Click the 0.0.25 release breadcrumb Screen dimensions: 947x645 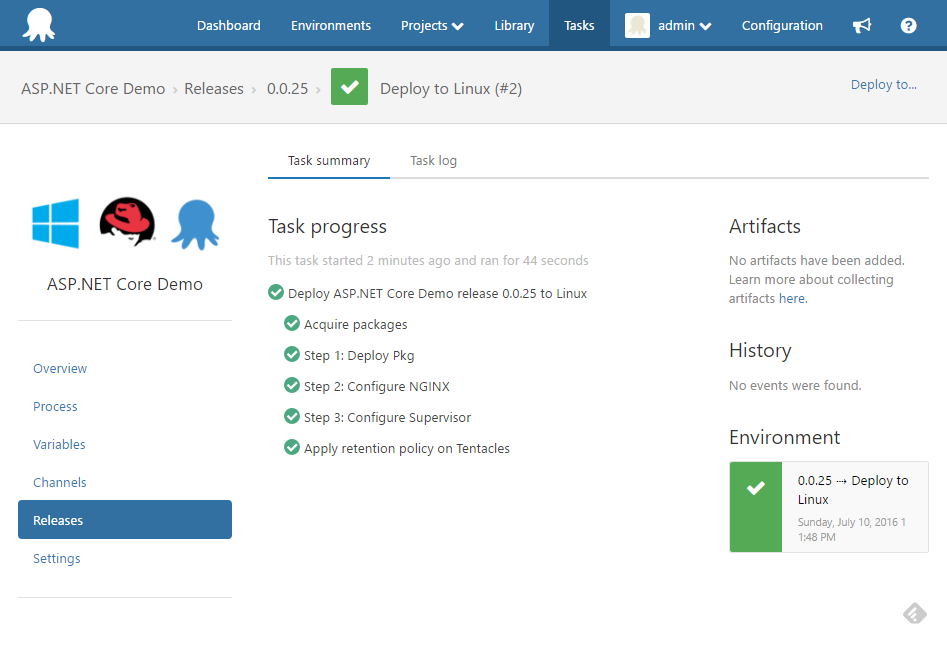[288, 88]
